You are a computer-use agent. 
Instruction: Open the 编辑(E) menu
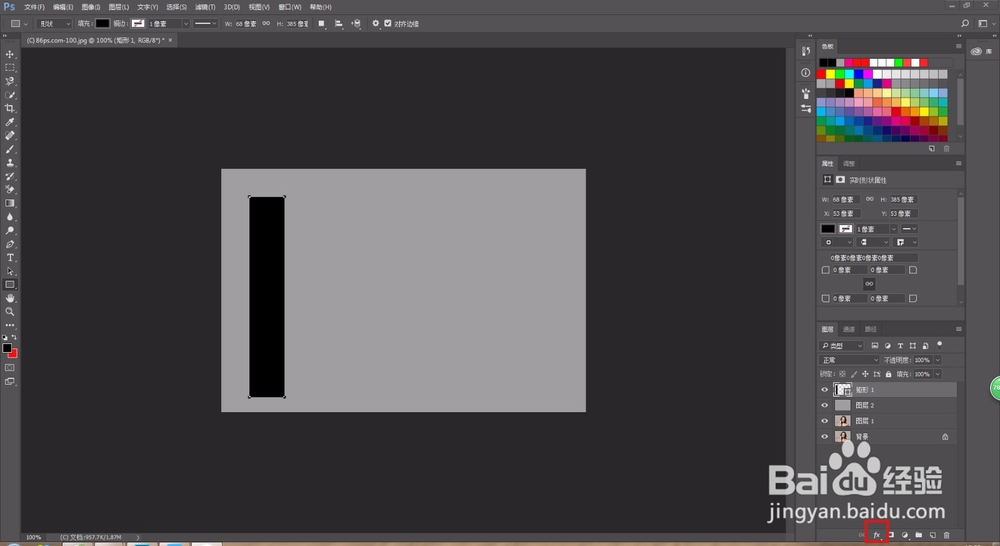coord(63,7)
